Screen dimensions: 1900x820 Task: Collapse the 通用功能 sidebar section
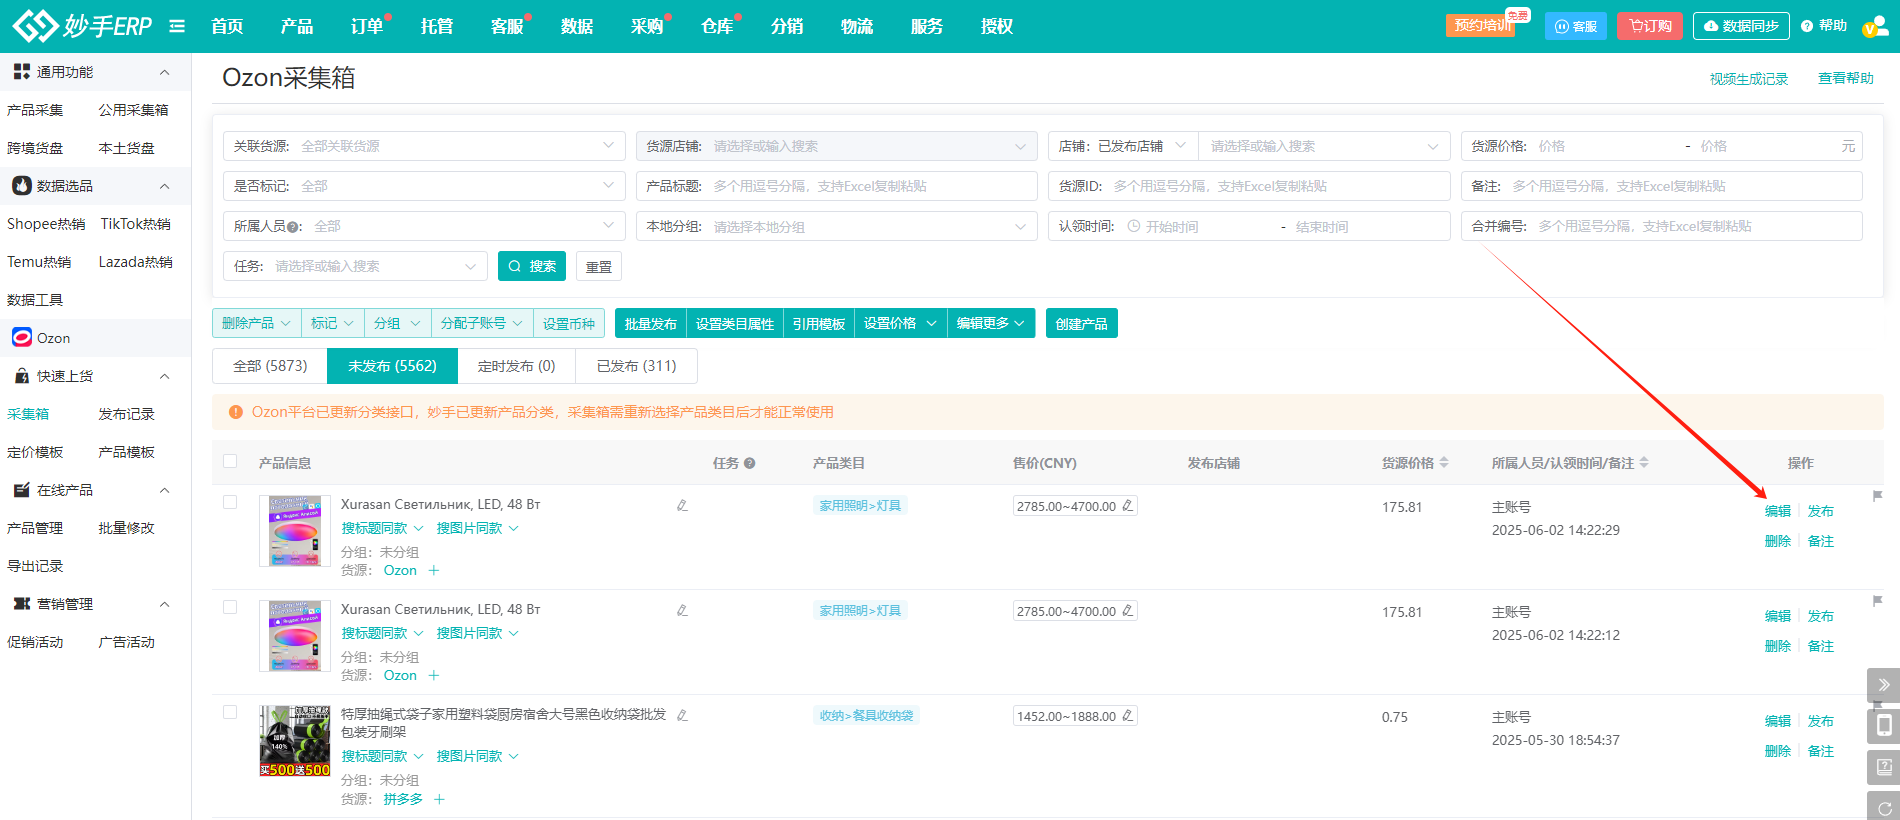165,72
